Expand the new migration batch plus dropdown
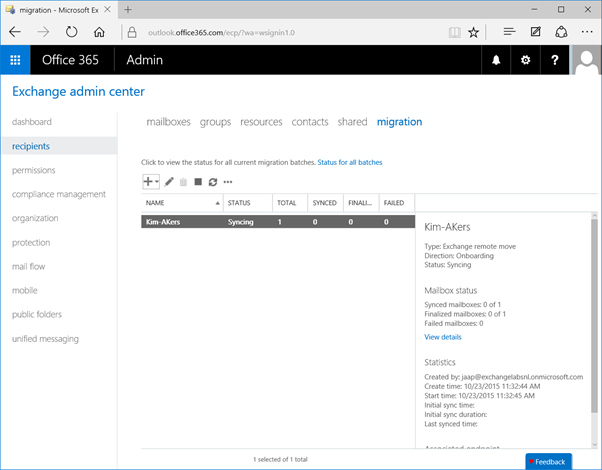This screenshot has height=470, width=602. coord(151,182)
